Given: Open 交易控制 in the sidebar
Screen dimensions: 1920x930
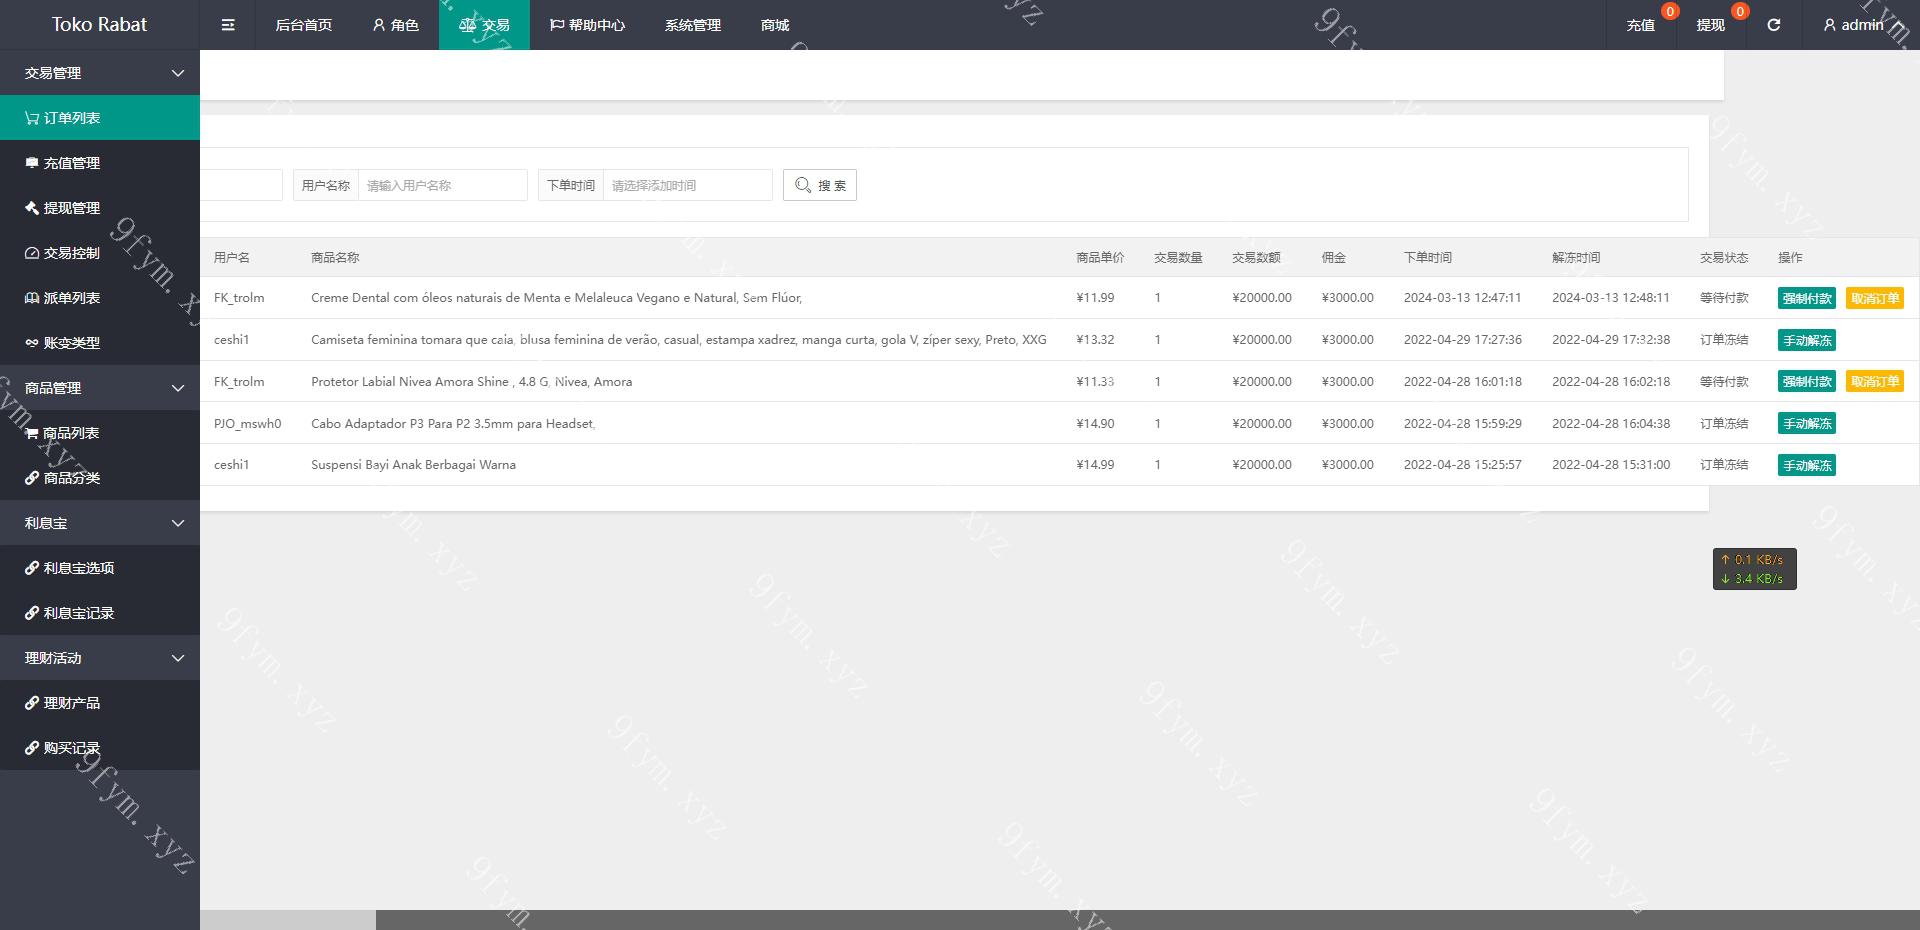Looking at the screenshot, I should (x=100, y=253).
